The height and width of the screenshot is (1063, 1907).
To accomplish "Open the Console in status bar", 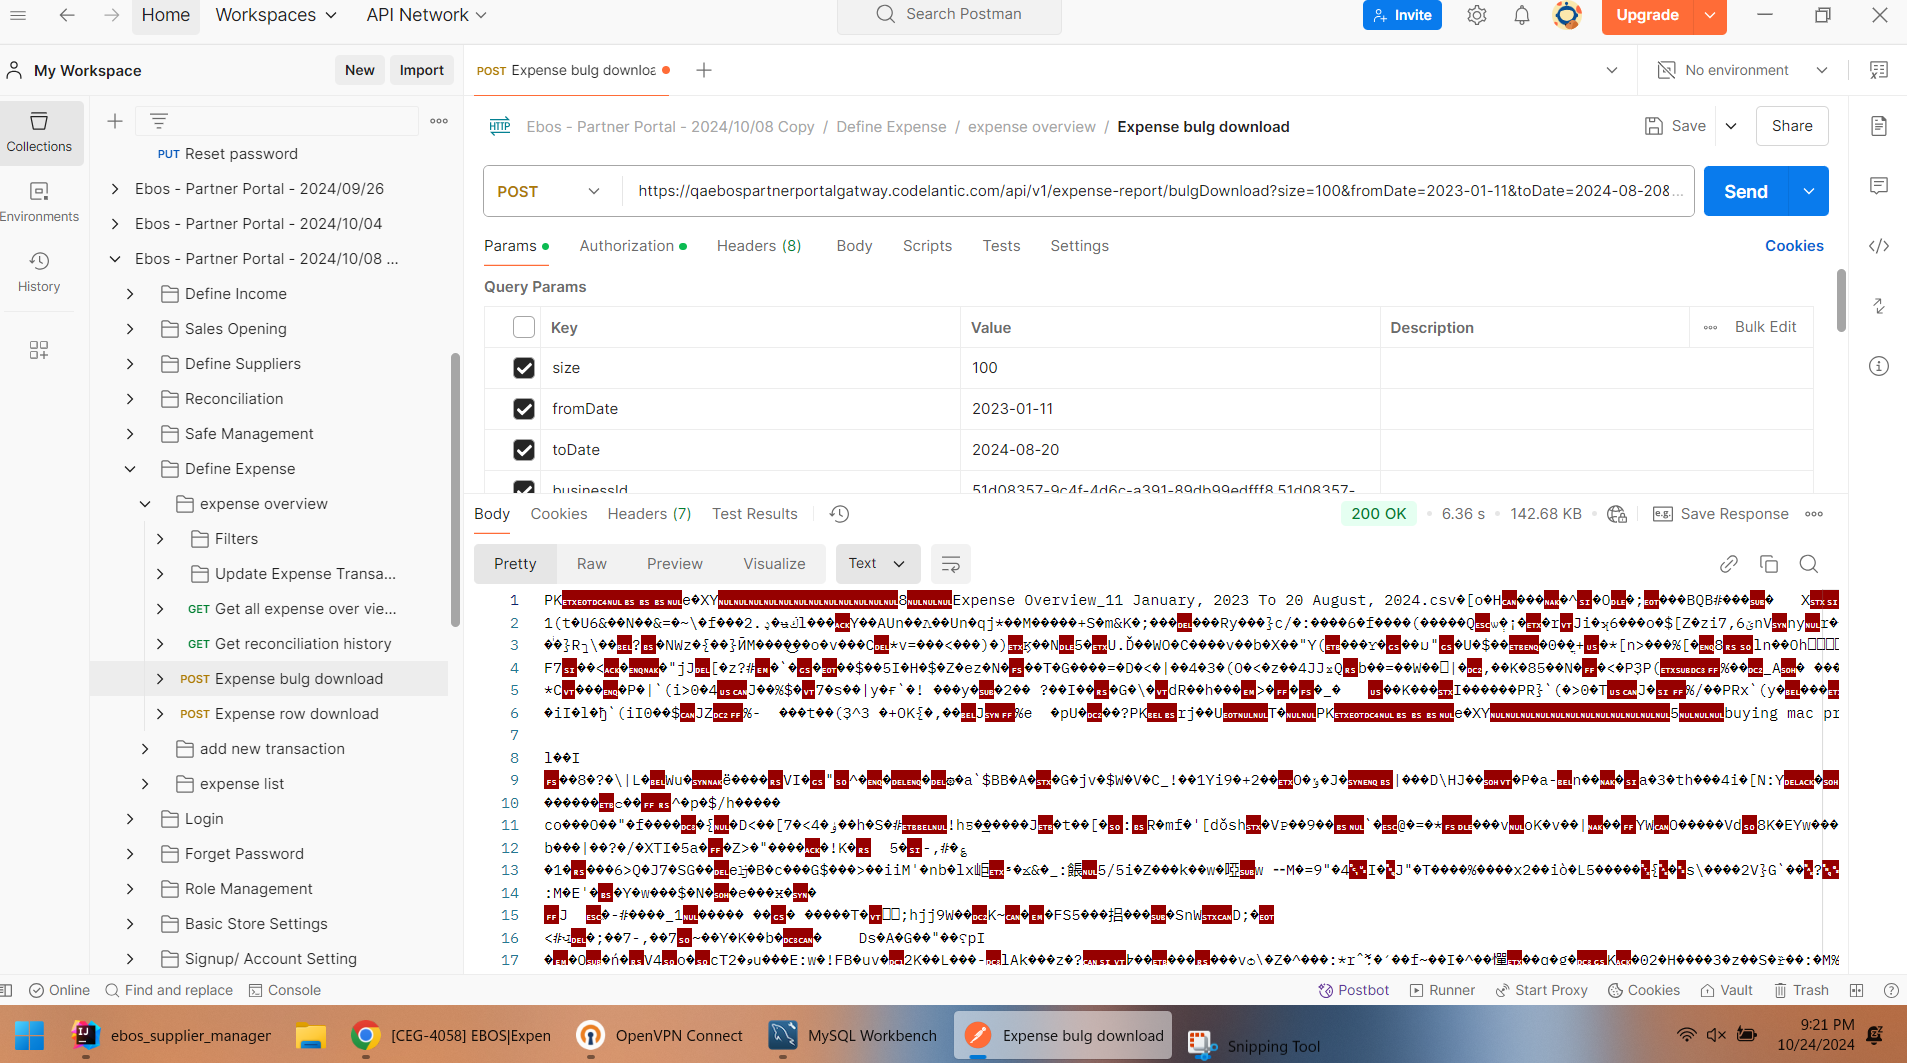I will click(x=285, y=990).
